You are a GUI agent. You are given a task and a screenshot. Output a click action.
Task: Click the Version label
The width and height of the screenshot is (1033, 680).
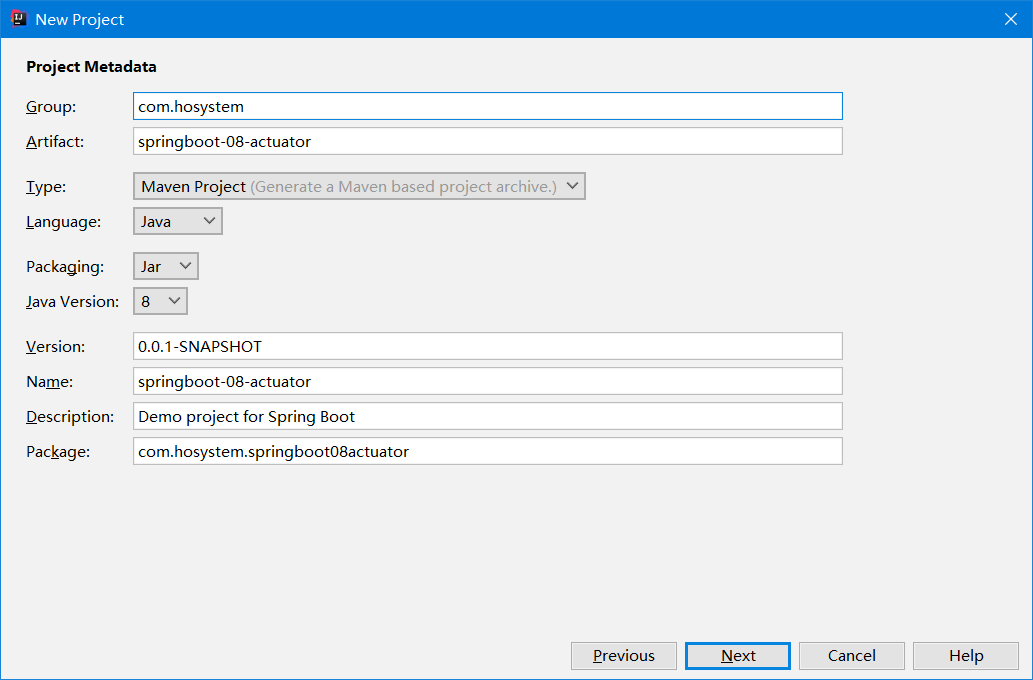pyautogui.click(x=56, y=347)
